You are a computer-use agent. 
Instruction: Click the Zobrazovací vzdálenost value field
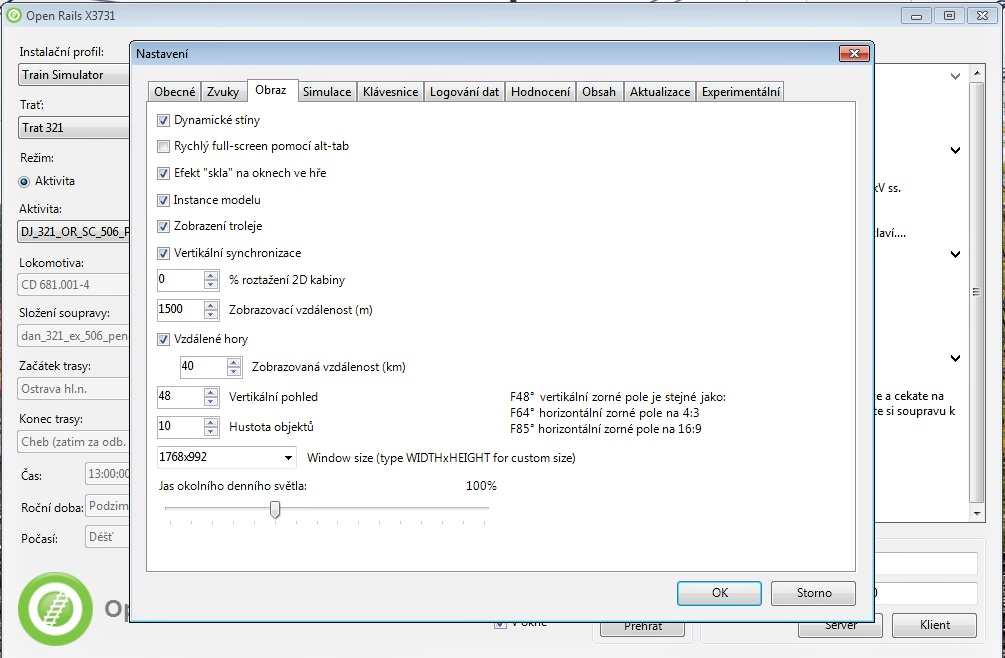pyautogui.click(x=180, y=310)
